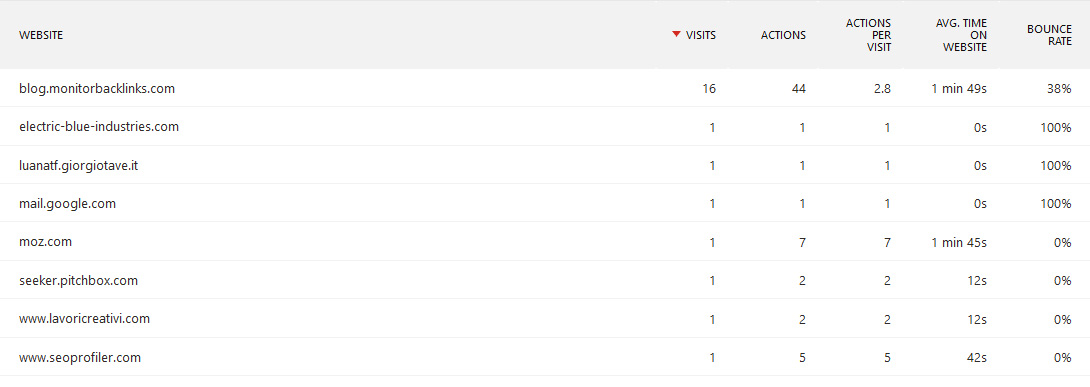Click visits value 16 for blog.monitorbacklinks.com
The image size is (1090, 387).
click(709, 89)
